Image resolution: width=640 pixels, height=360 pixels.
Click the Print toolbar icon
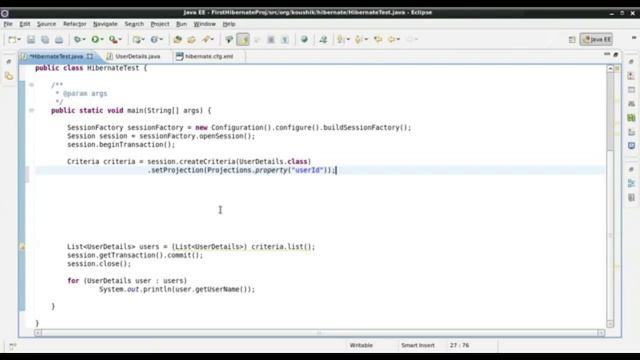pos(59,40)
